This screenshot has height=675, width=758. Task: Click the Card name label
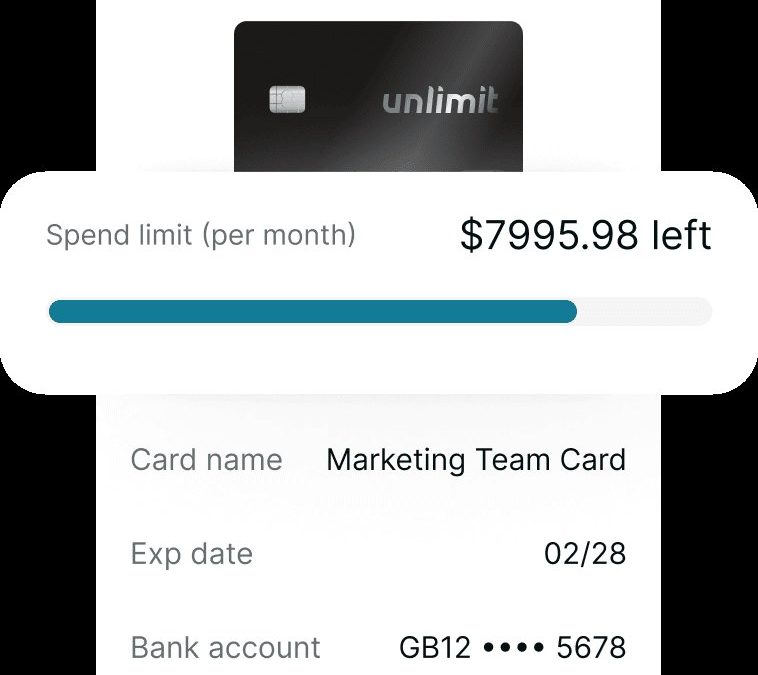(x=206, y=459)
